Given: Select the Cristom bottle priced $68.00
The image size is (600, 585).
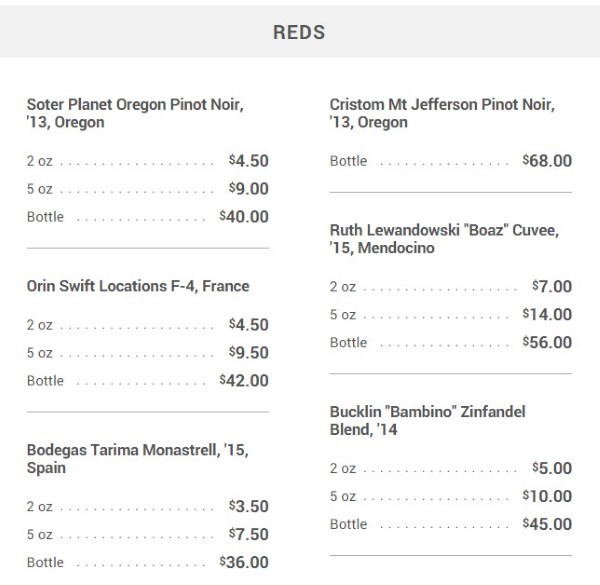Looking at the screenshot, I should point(451,161).
